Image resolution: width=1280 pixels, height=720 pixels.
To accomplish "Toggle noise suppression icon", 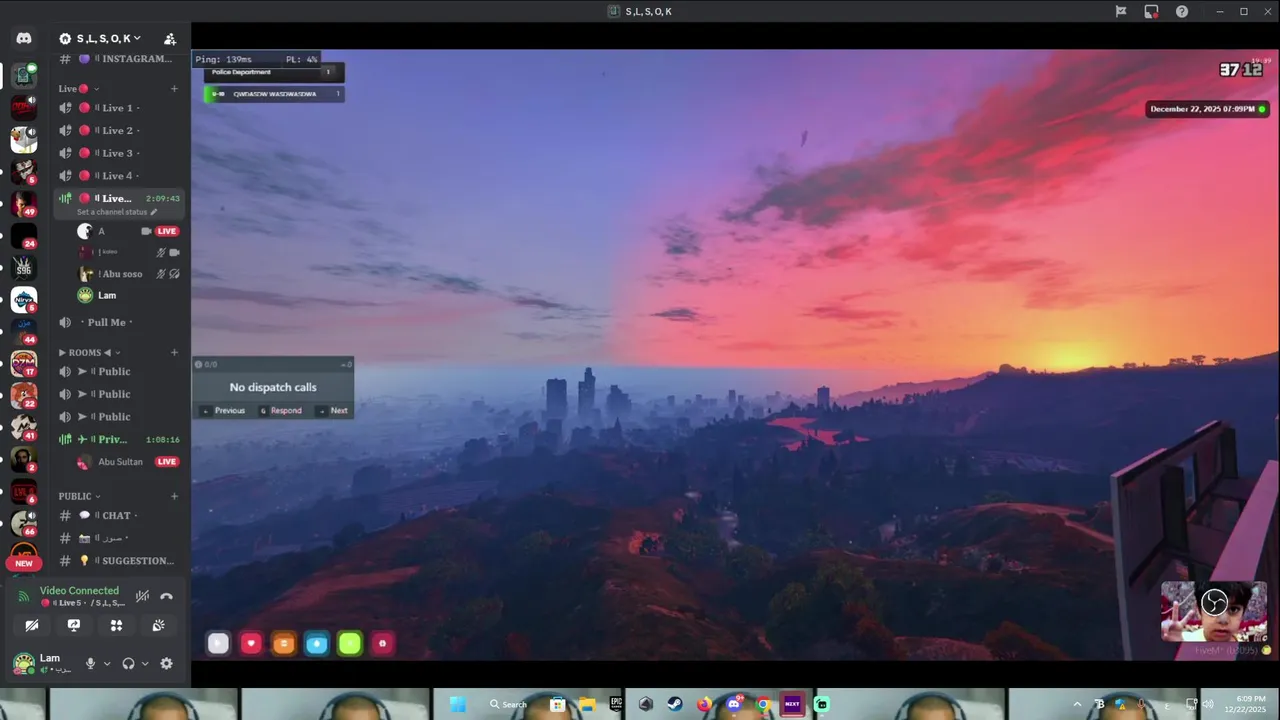I will pos(142,596).
